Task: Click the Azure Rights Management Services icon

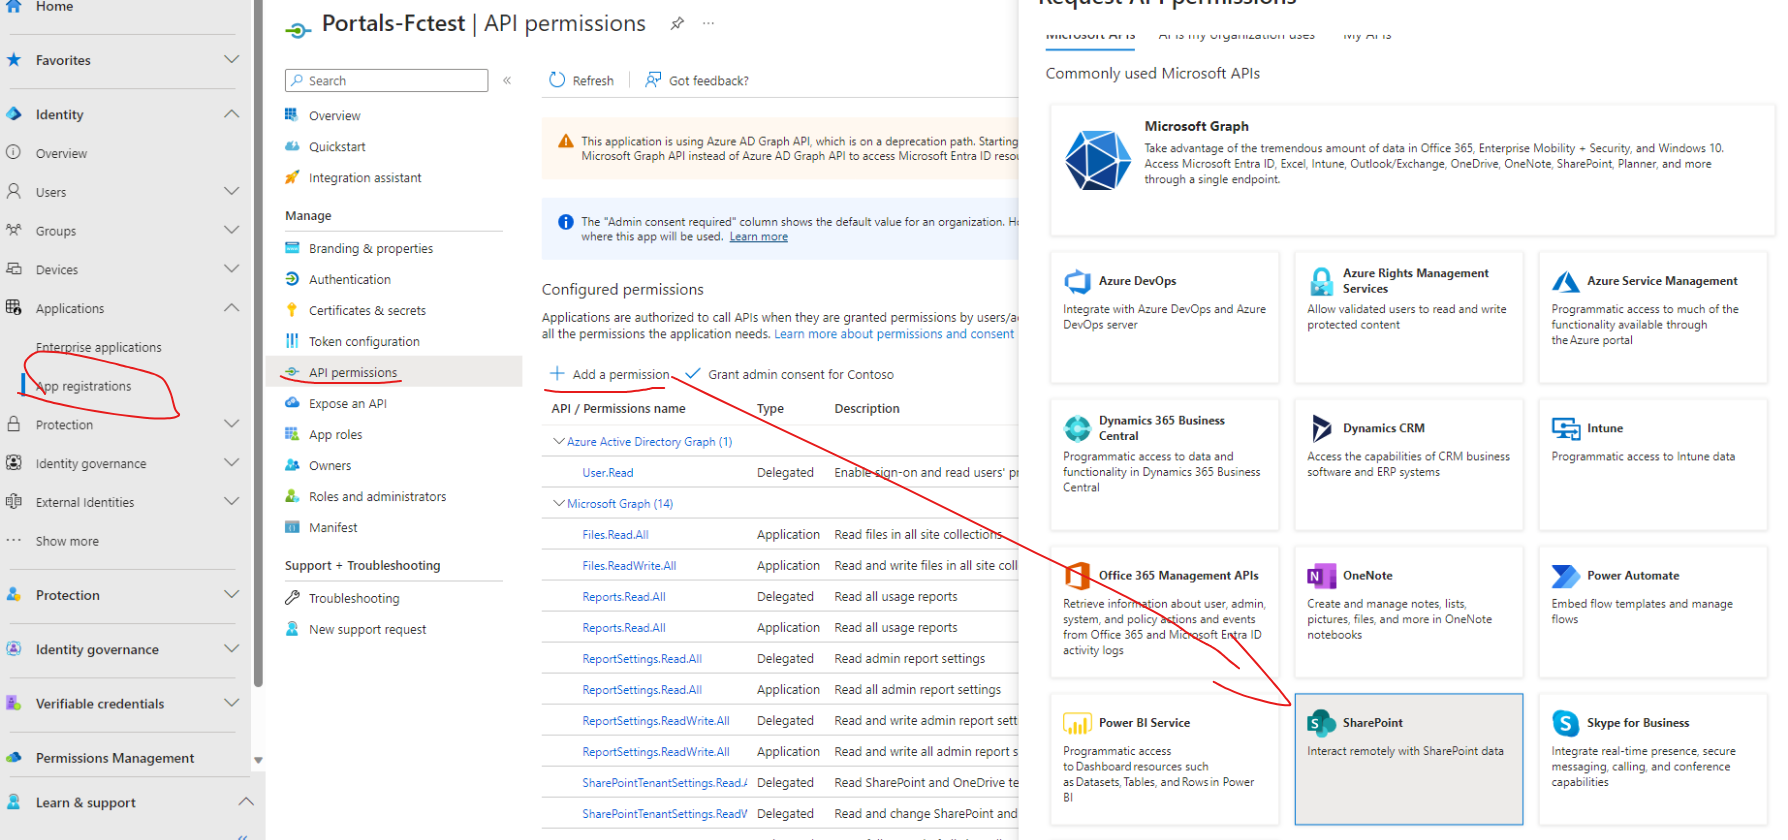Action: click(1321, 281)
